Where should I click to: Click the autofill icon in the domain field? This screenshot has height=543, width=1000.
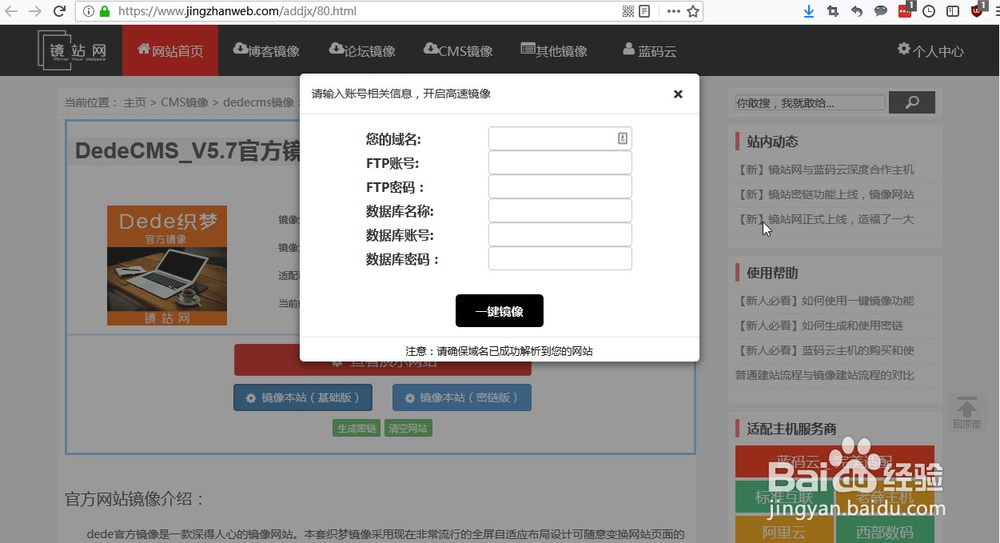click(x=622, y=138)
